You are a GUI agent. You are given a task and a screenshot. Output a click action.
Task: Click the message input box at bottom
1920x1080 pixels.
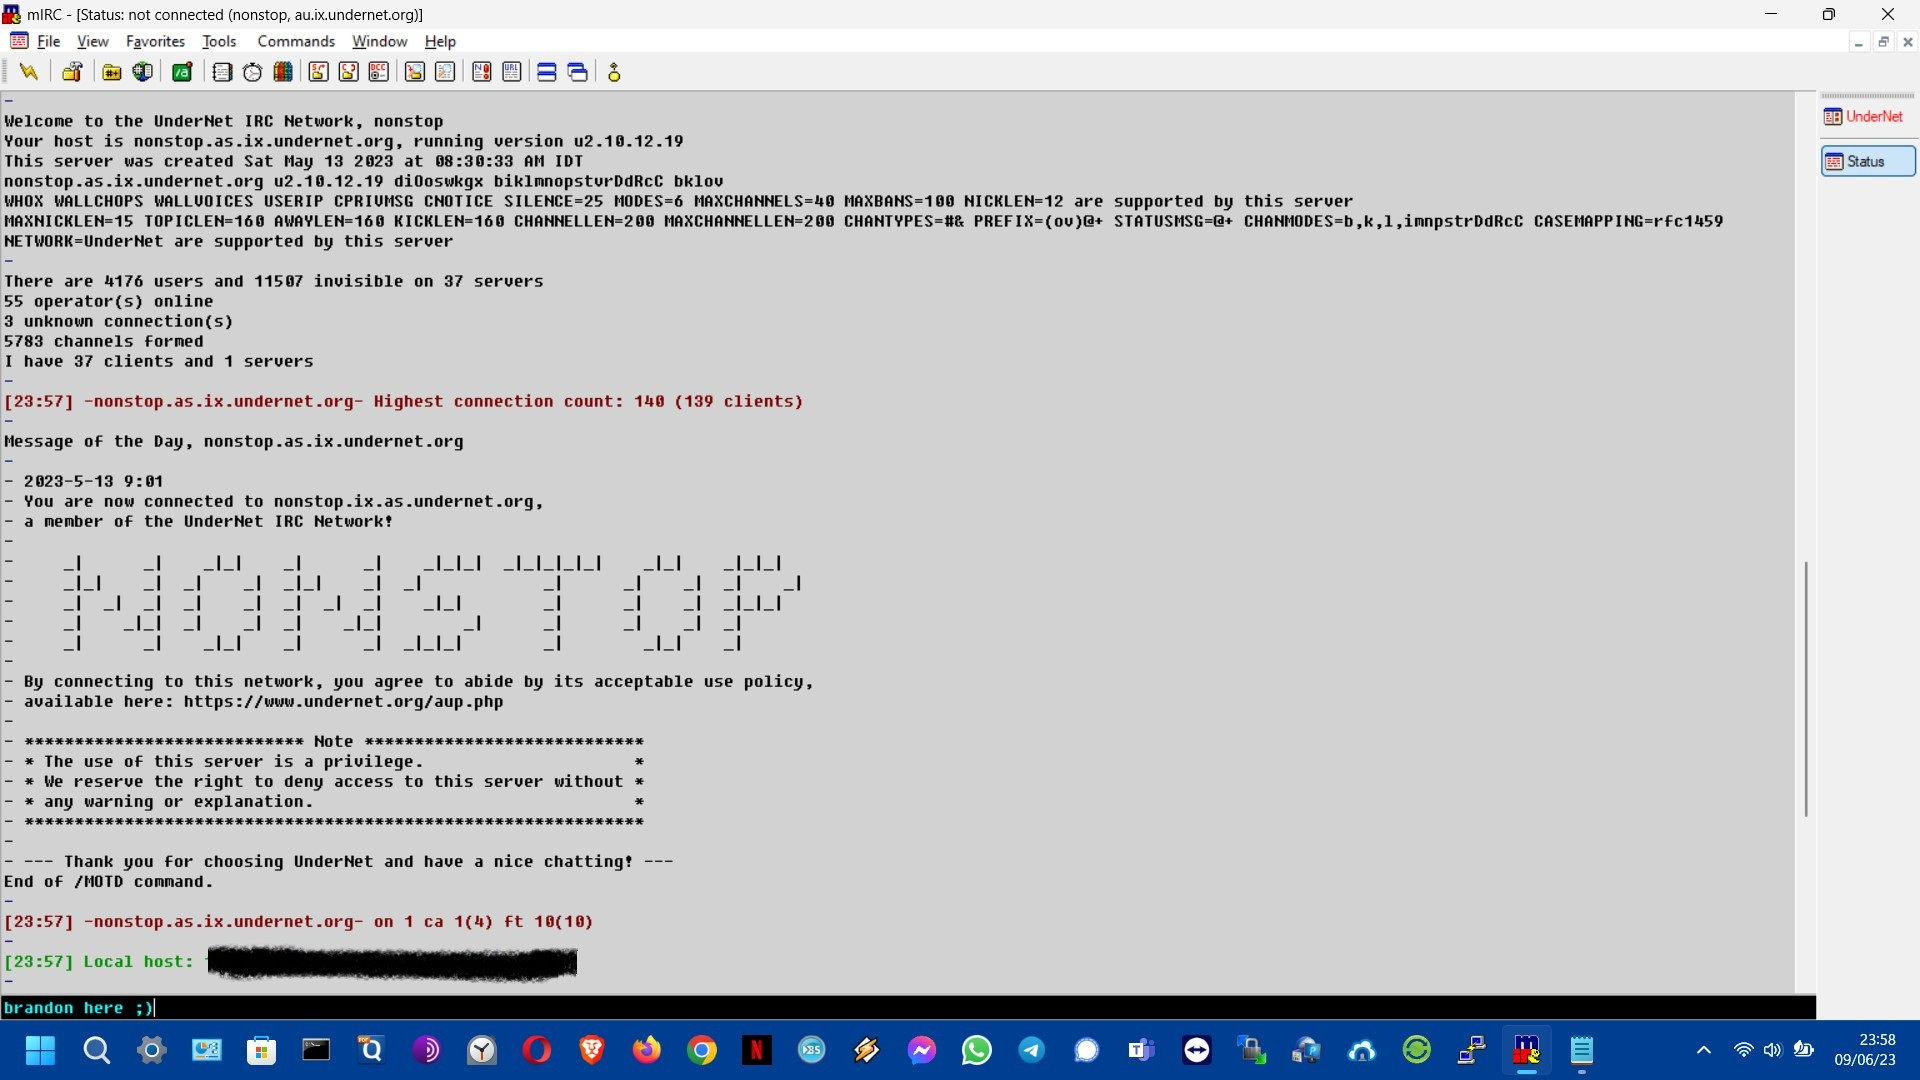(x=907, y=1007)
